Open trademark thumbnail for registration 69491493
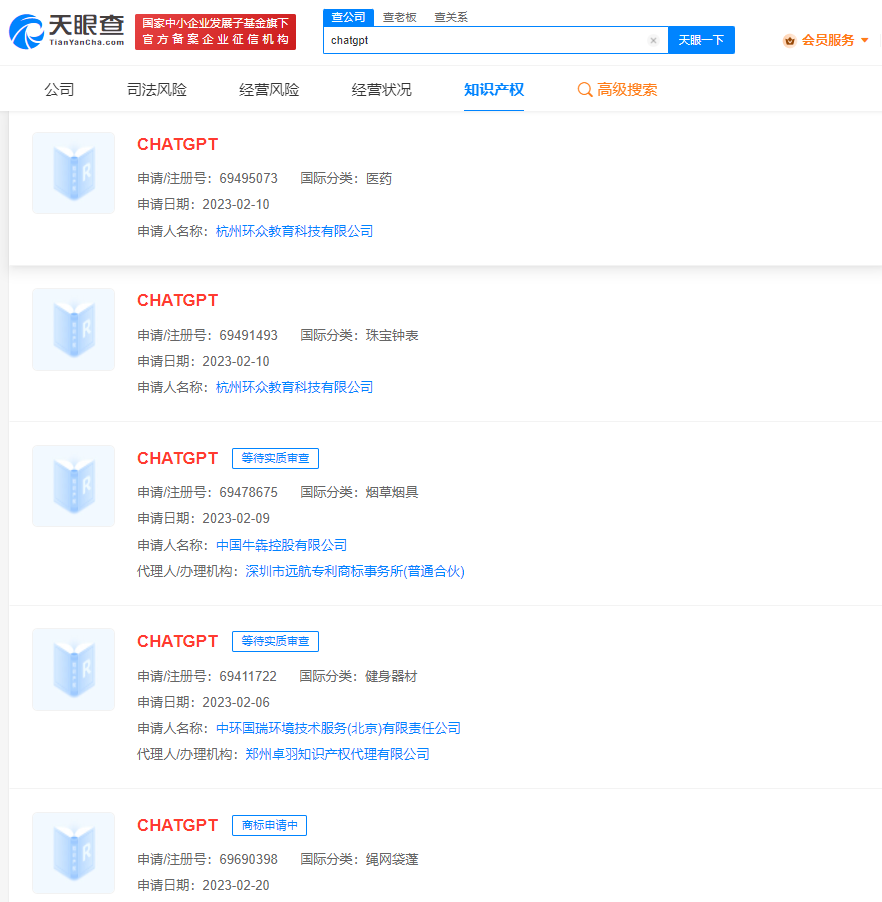Screen dimensions: 882x902 click(74, 330)
